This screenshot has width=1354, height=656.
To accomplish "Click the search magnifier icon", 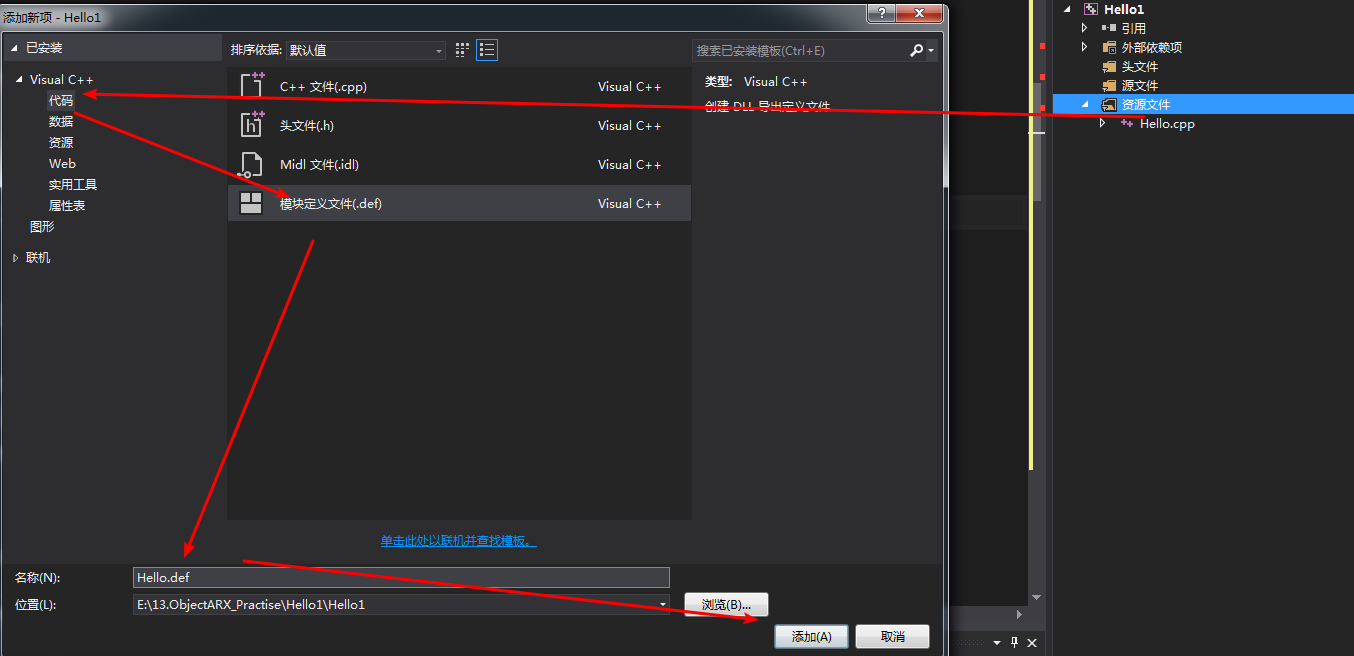I will point(916,49).
